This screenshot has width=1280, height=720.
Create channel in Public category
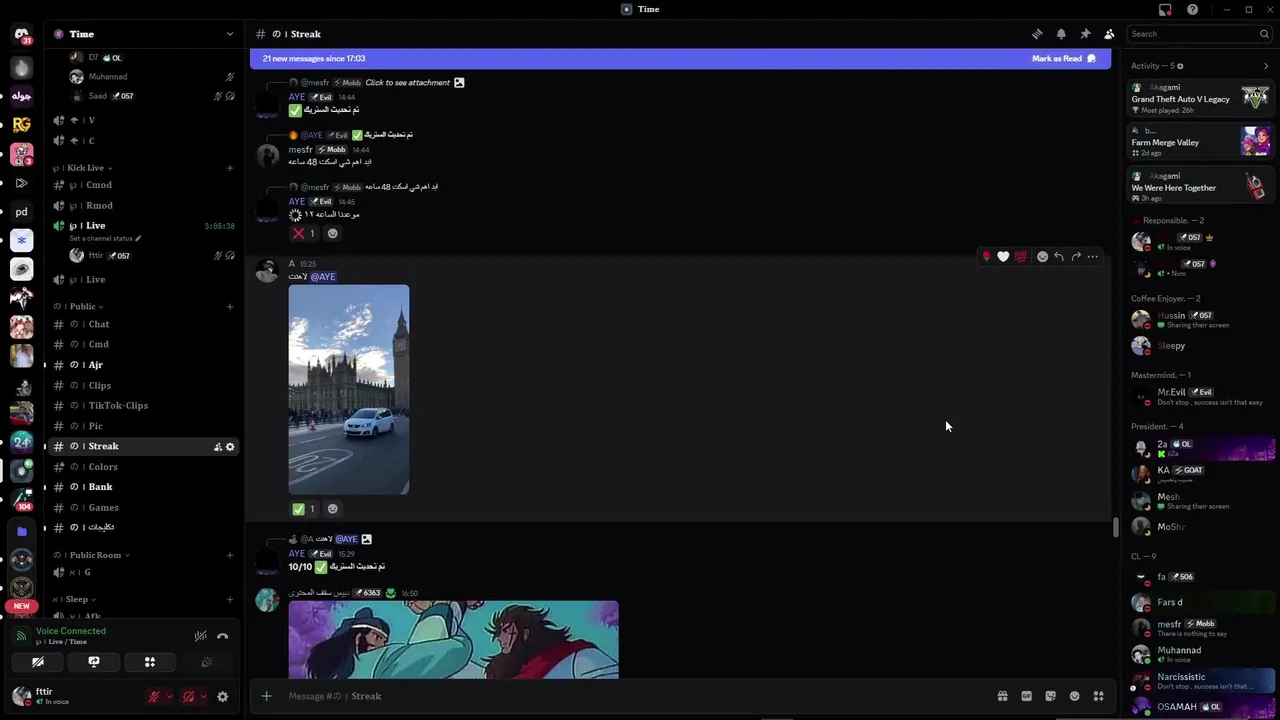pos(229,306)
